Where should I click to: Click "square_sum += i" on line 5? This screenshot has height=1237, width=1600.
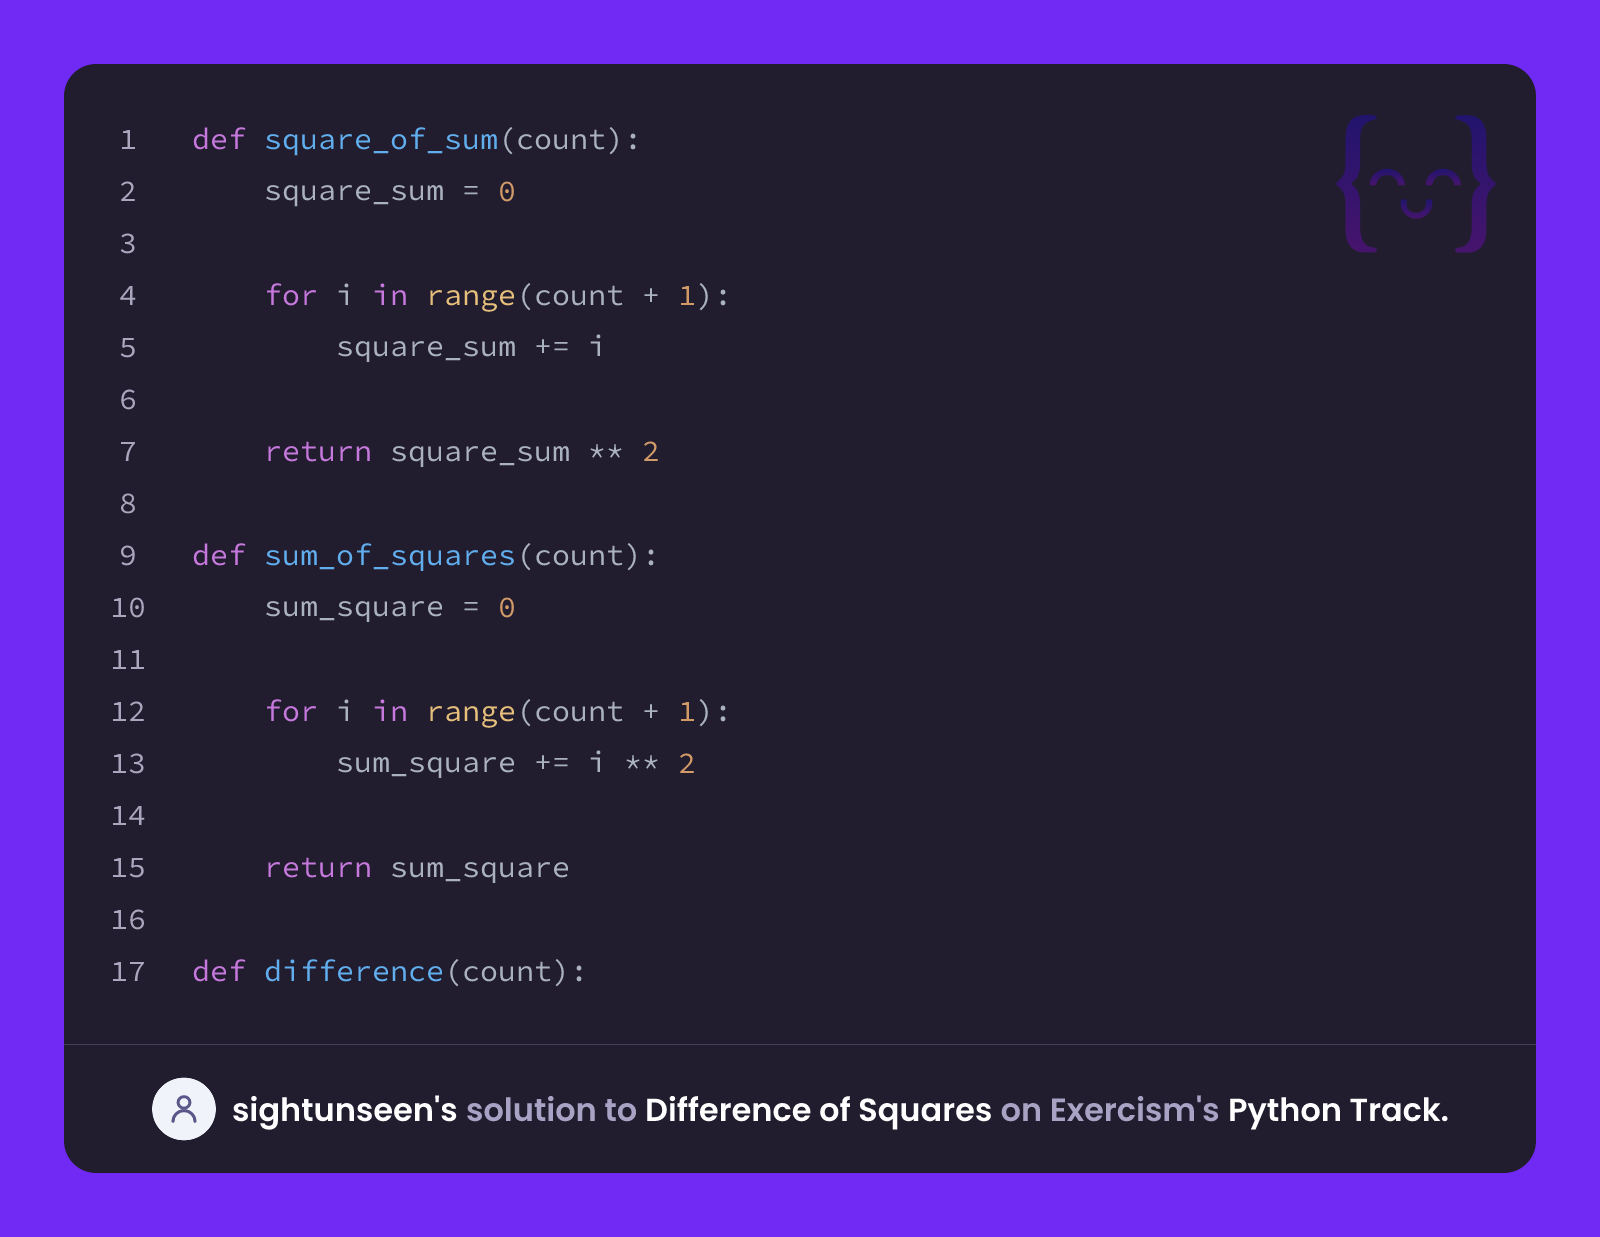point(470,348)
